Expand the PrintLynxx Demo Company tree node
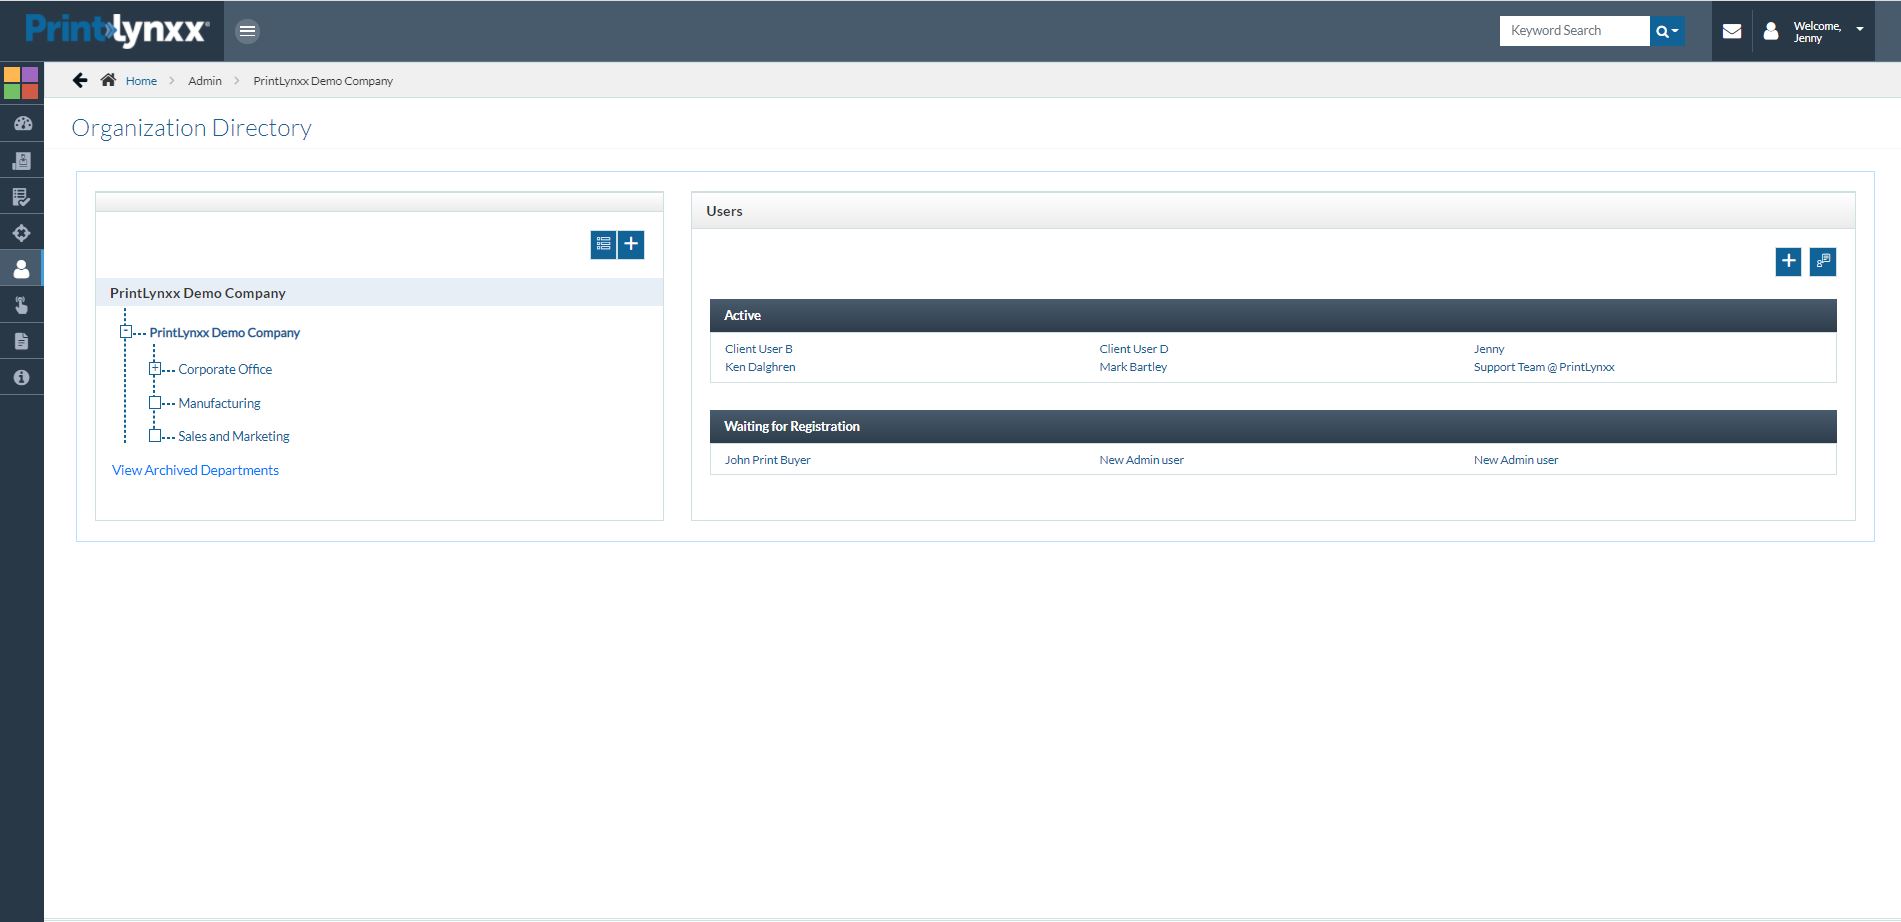The image size is (1901, 922). pos(125,331)
